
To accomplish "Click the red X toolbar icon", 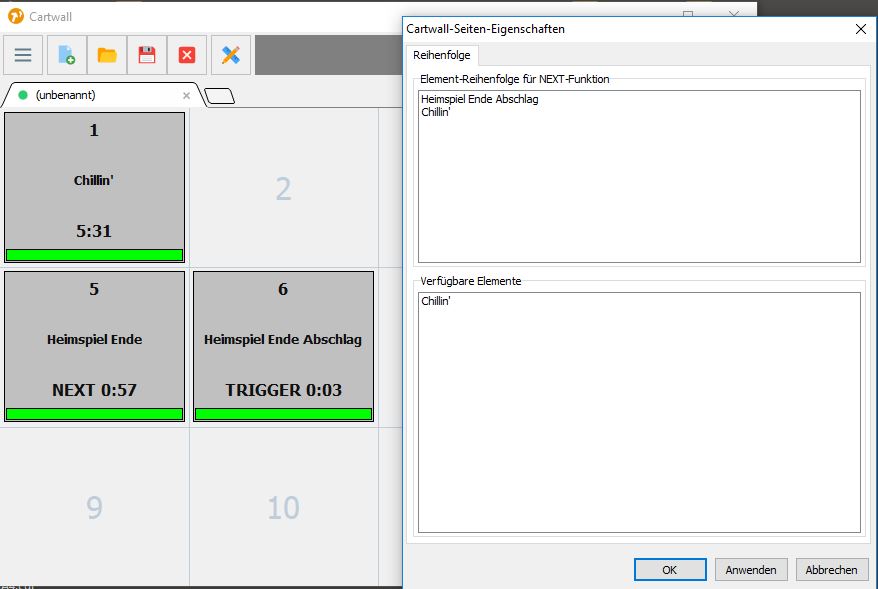I will pos(187,55).
